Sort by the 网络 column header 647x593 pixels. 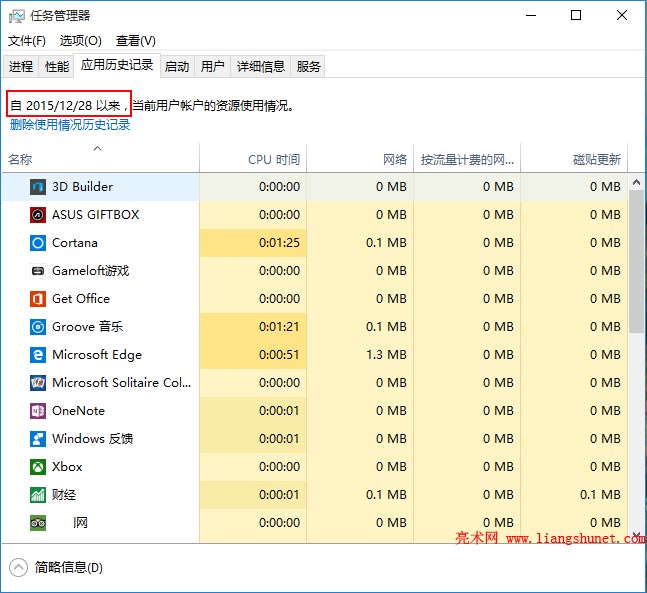coord(360,158)
